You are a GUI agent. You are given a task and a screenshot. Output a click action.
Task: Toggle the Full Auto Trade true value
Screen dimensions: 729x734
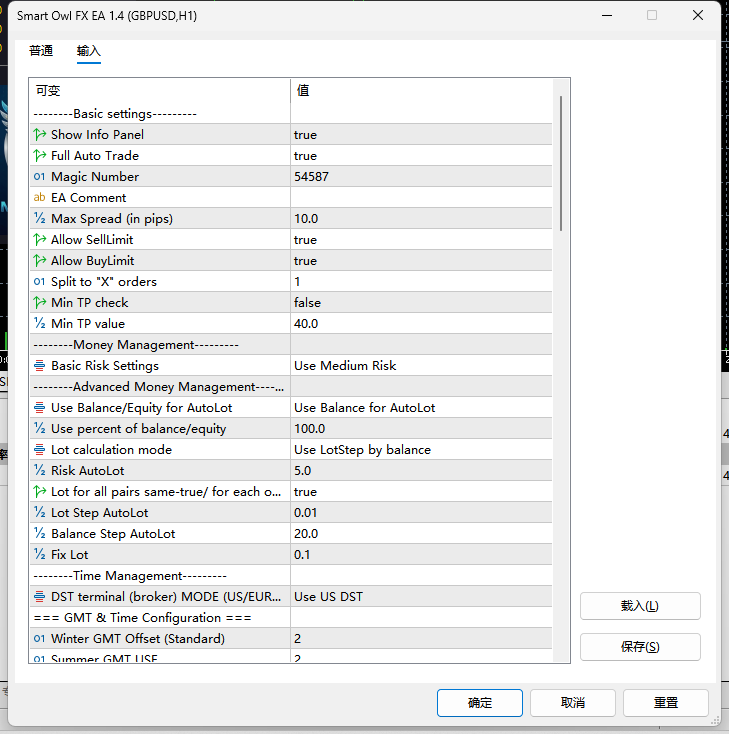(421, 156)
